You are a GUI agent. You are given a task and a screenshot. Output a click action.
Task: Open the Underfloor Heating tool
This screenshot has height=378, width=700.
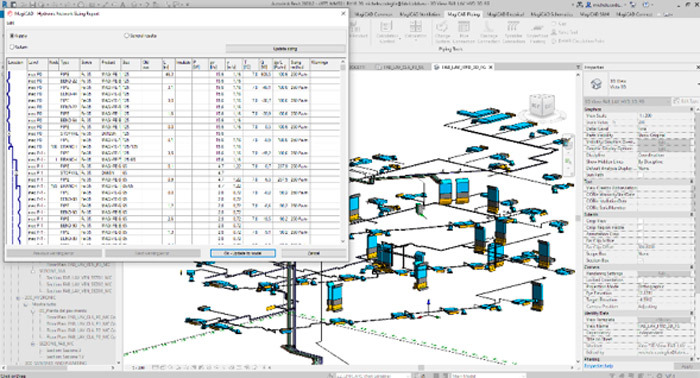click(x=537, y=31)
